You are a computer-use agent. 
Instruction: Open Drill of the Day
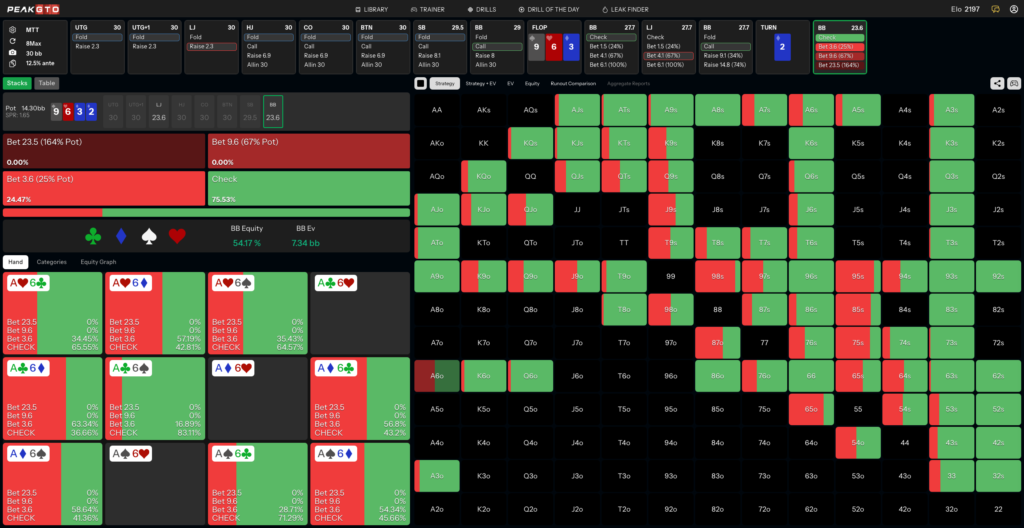pos(549,10)
